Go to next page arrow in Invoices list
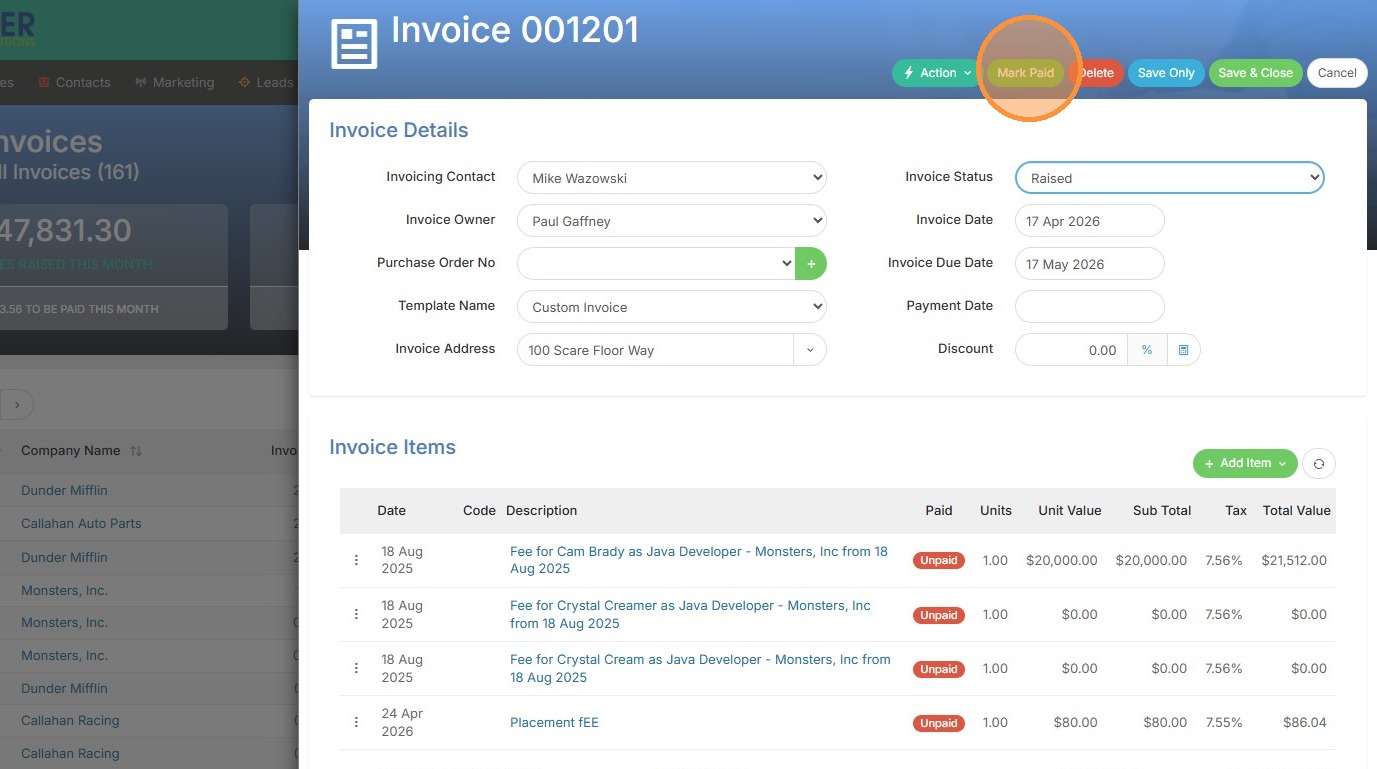This screenshot has width=1377, height=769. 17,405
